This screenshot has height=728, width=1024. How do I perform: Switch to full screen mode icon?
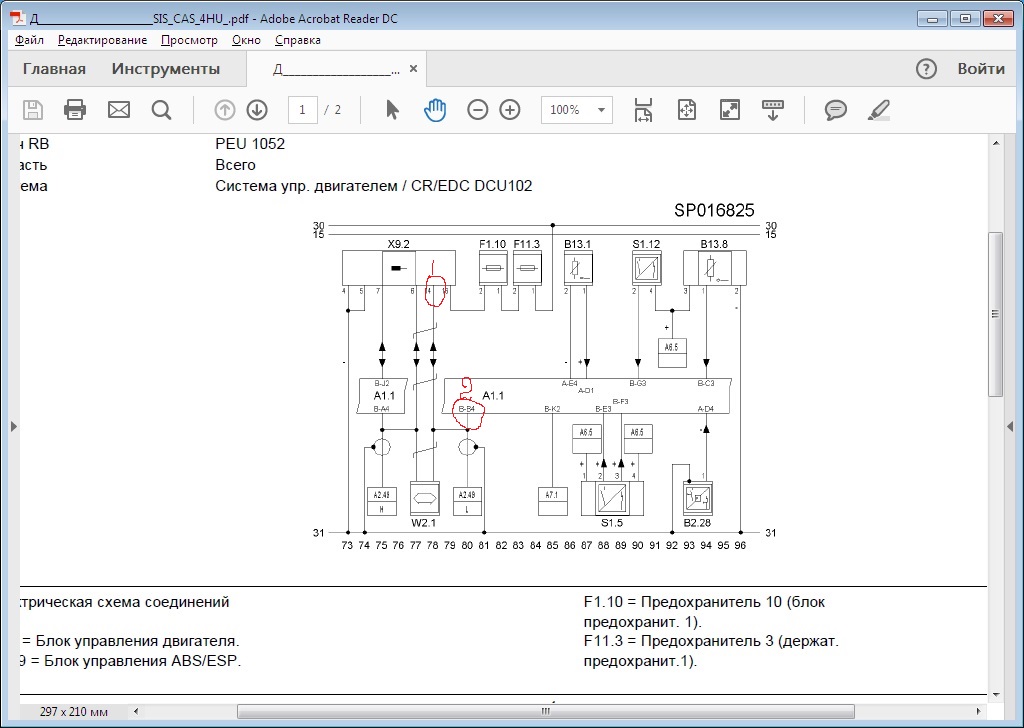point(729,110)
